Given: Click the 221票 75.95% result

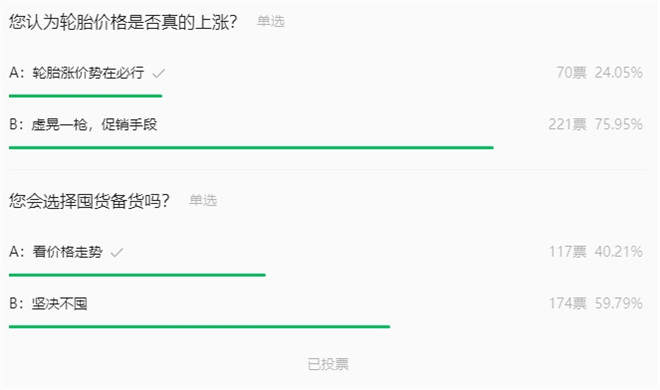Looking at the screenshot, I should pyautogui.click(x=595, y=124).
